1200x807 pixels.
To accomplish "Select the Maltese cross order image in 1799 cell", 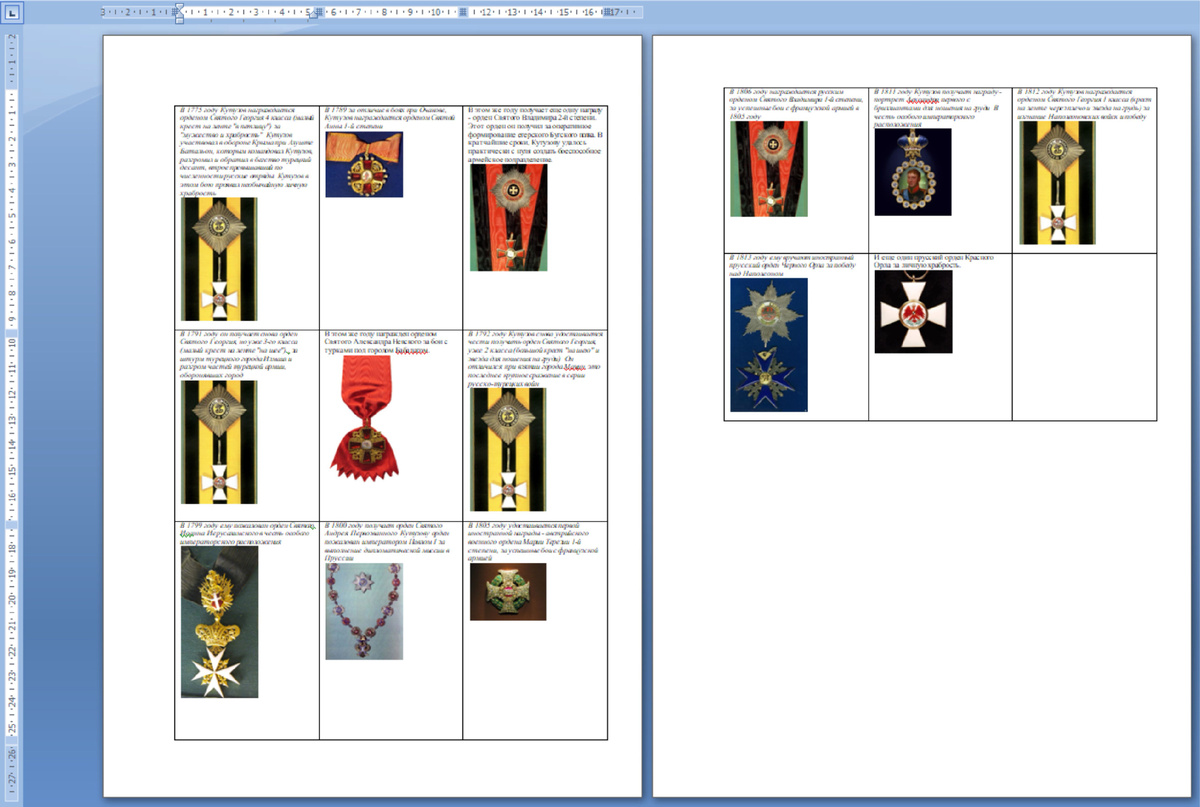I will [219, 622].
